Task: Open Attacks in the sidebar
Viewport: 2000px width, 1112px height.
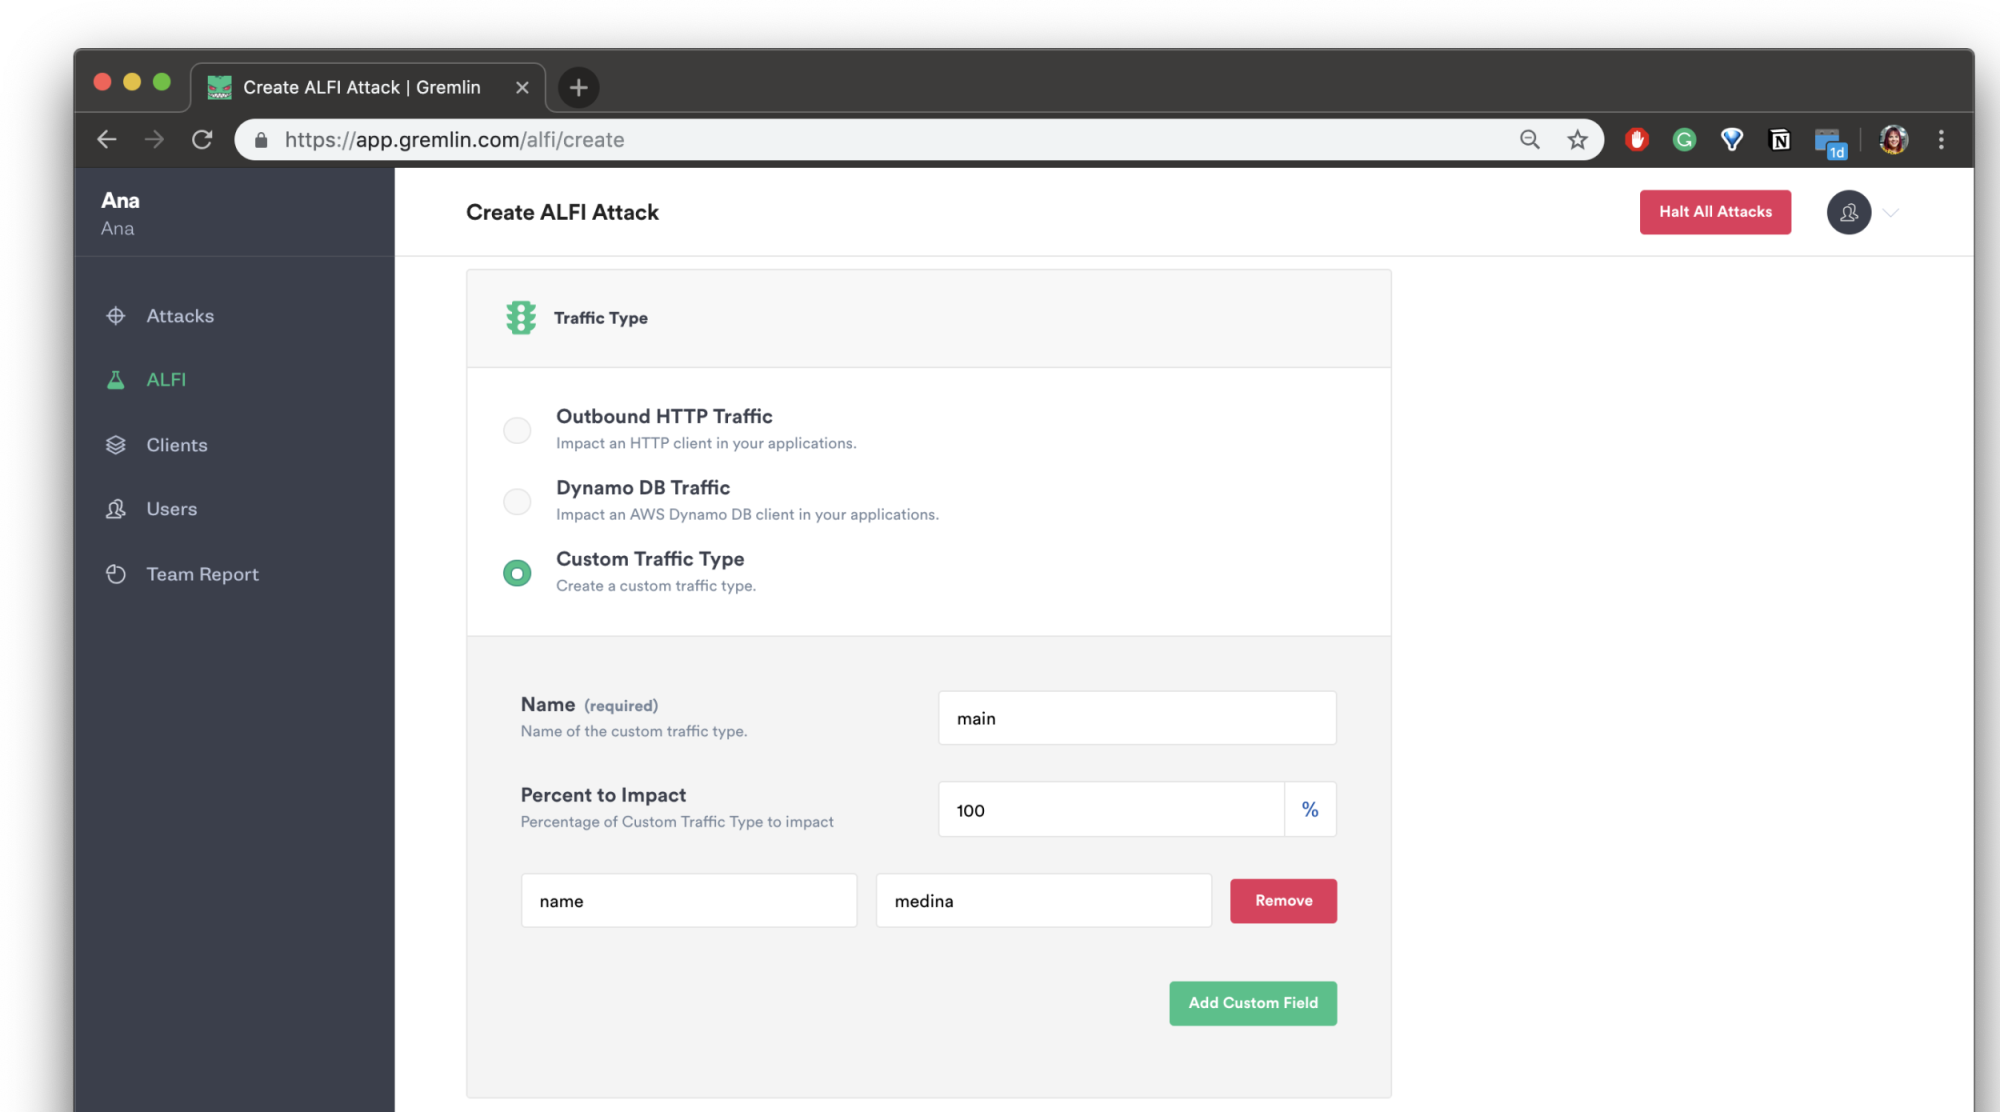Action: pos(180,316)
